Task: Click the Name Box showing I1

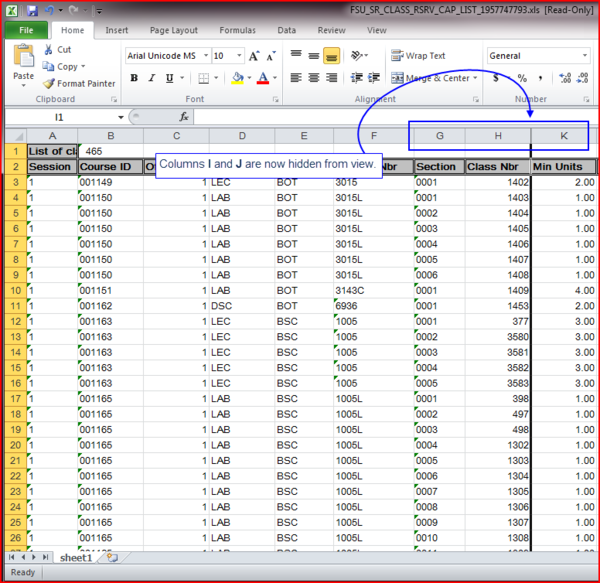Action: point(60,117)
